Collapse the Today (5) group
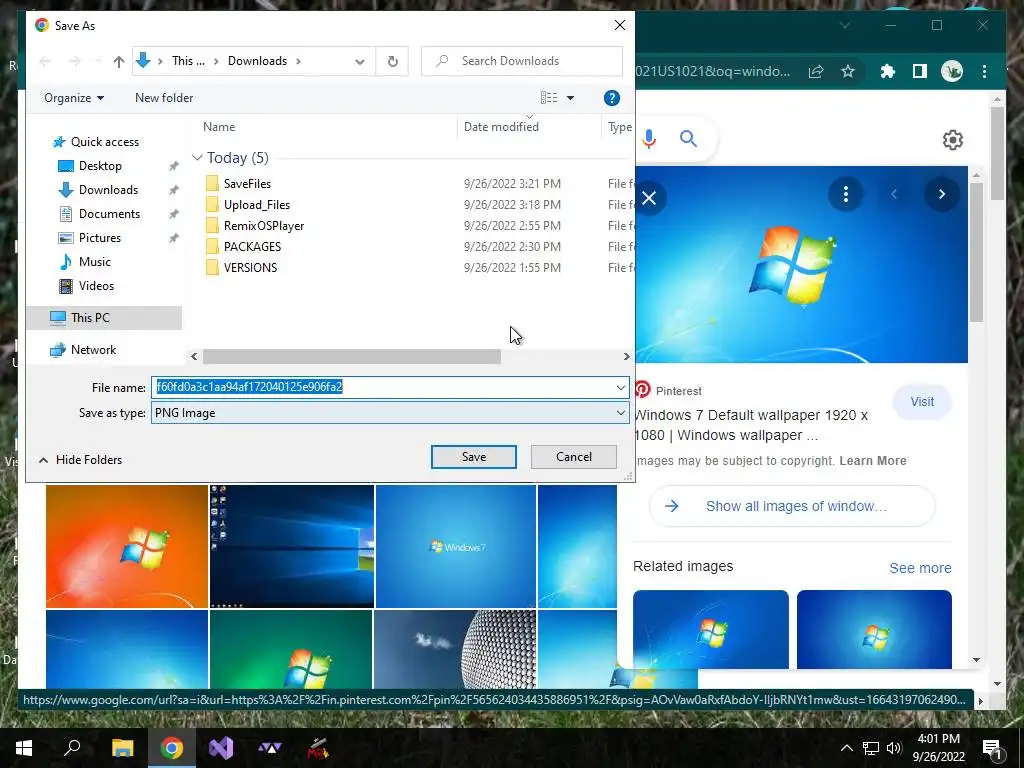 (197, 158)
